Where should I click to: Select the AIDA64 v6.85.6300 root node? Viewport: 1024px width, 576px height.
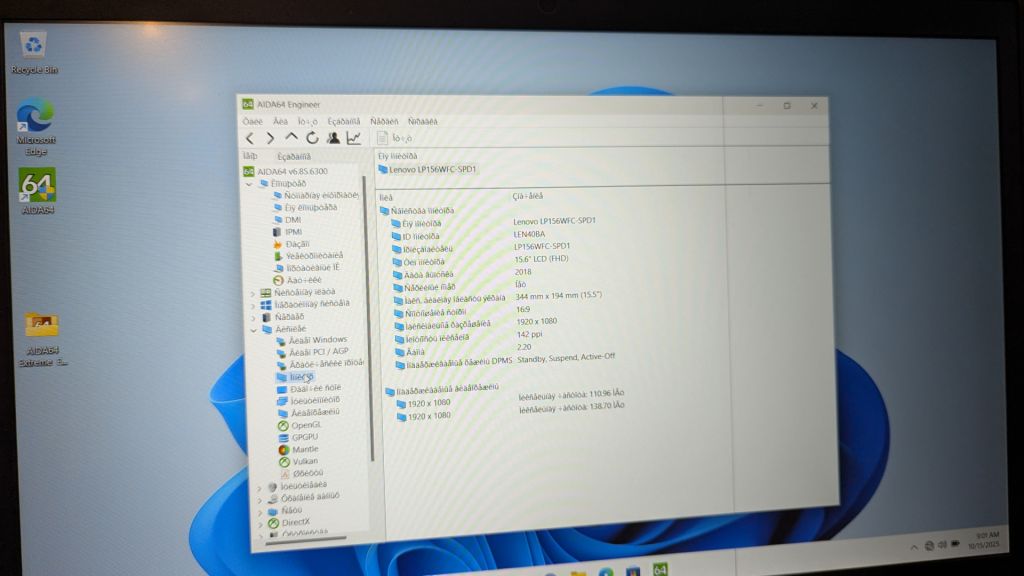coord(285,171)
